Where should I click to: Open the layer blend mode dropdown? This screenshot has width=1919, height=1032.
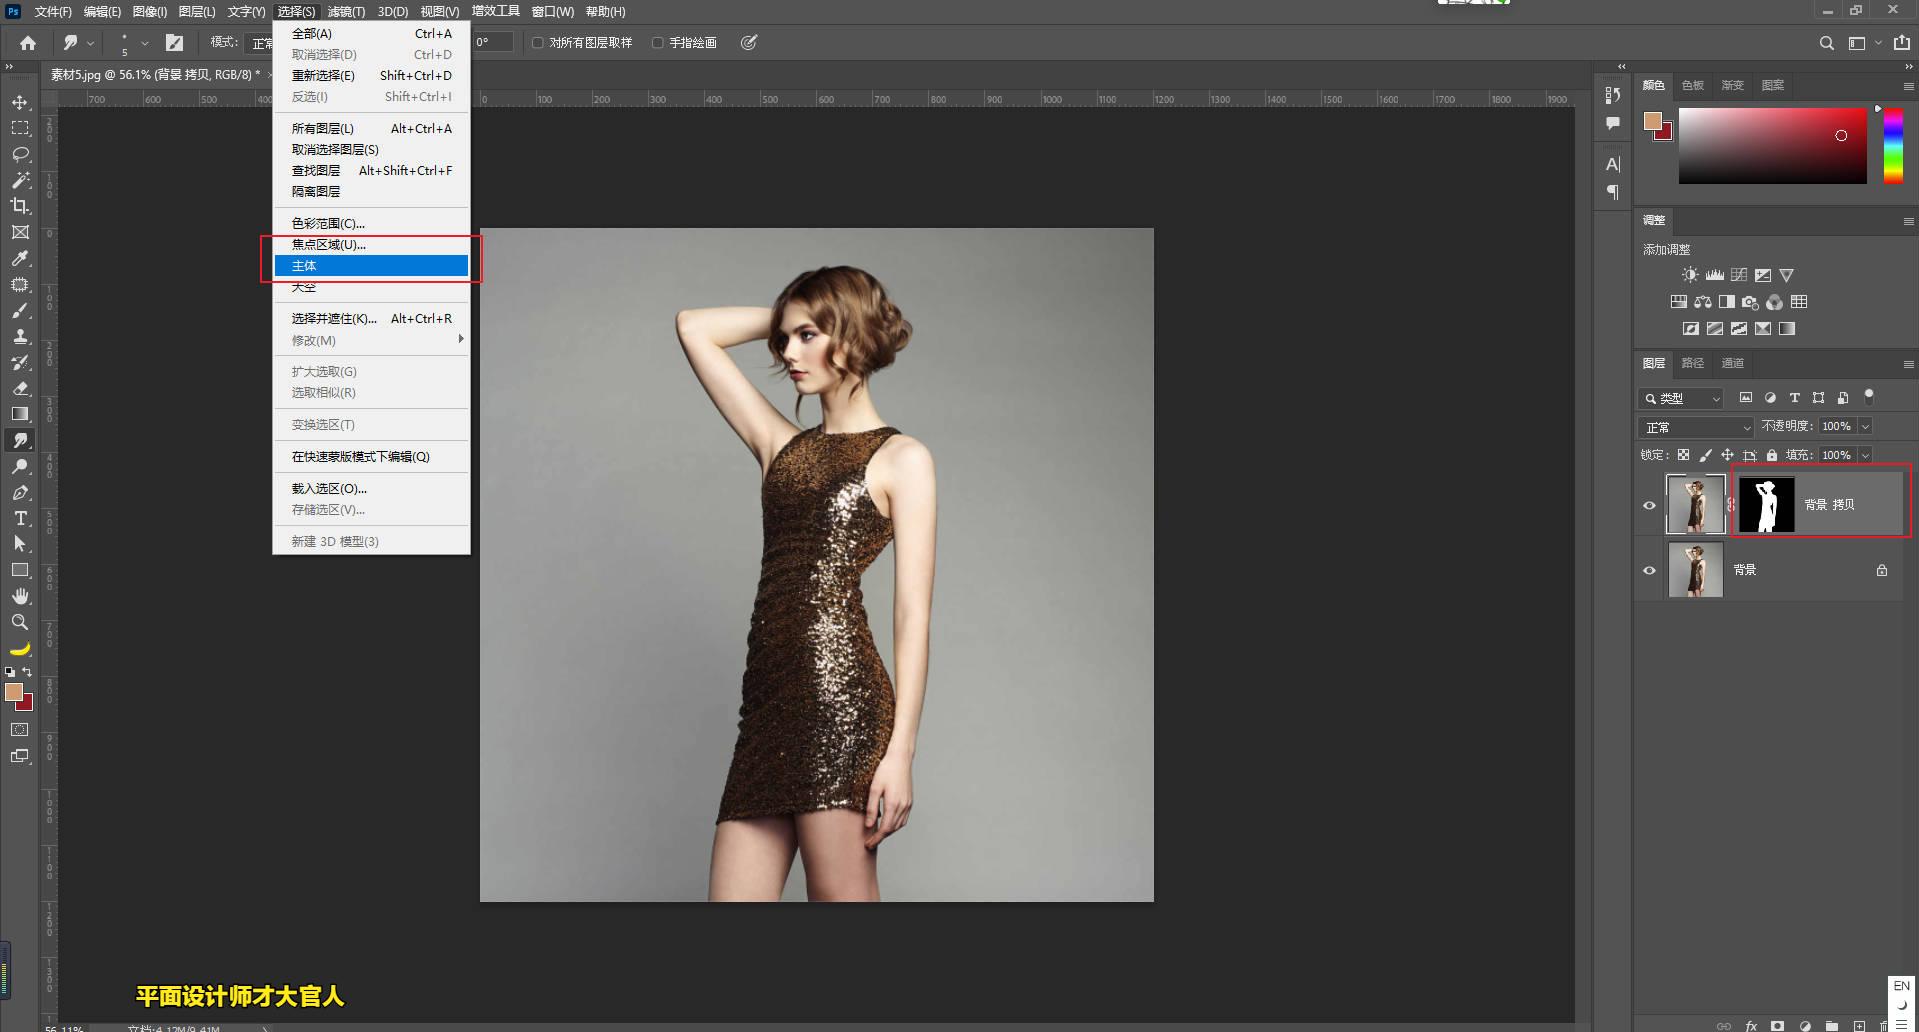(x=1696, y=427)
